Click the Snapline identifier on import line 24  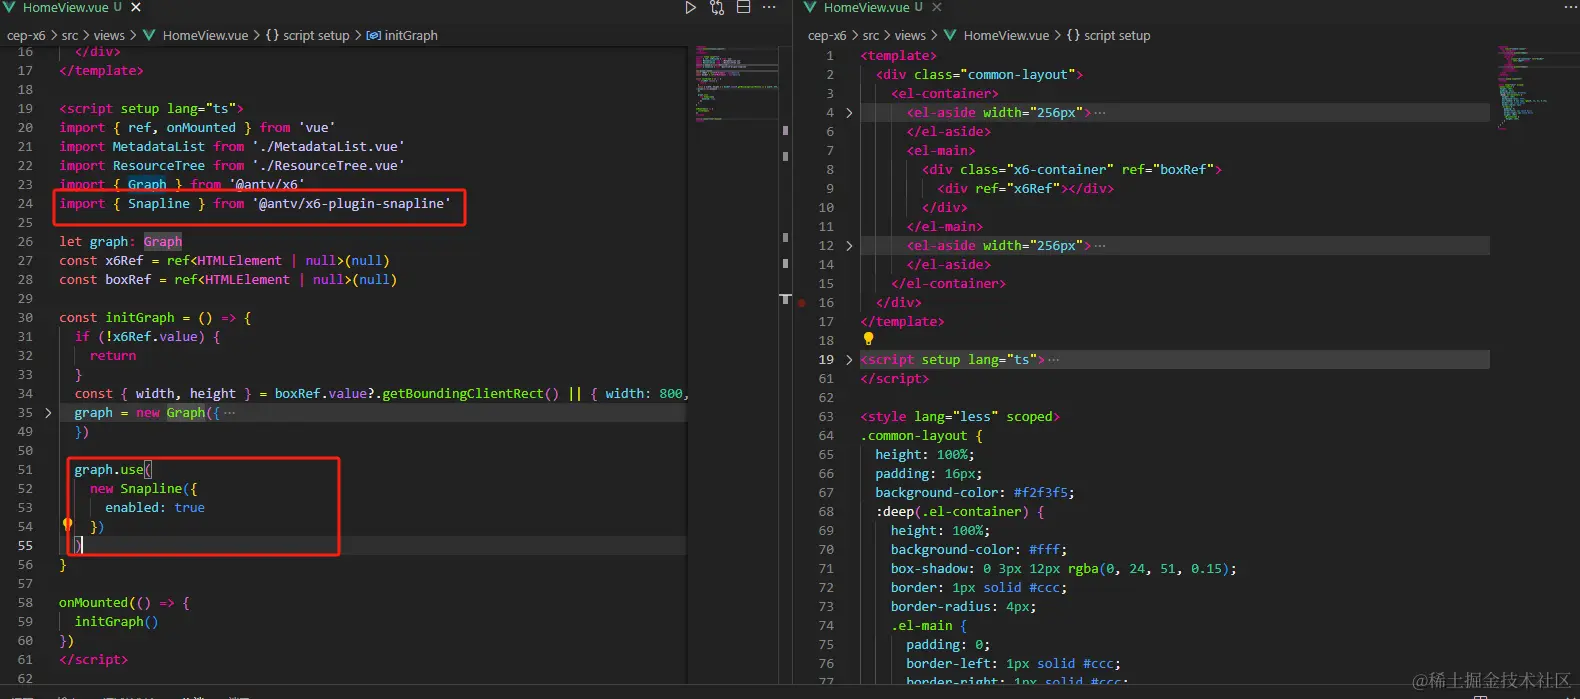coord(158,204)
